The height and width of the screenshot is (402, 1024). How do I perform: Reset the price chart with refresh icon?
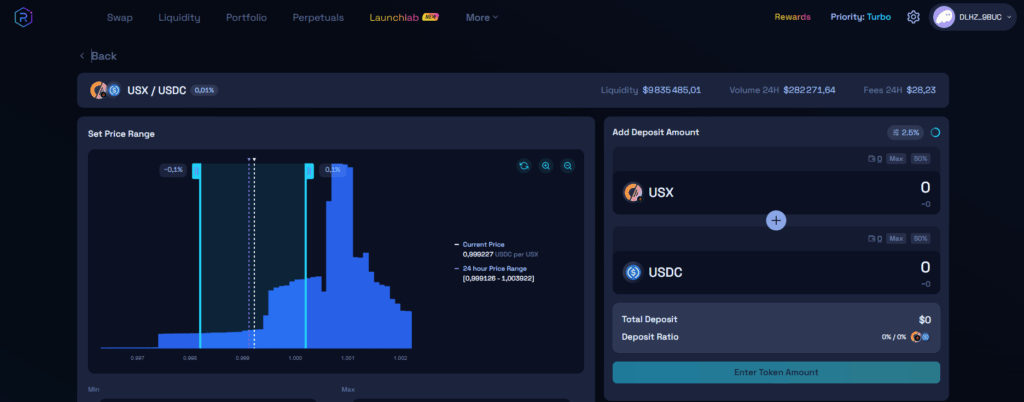[x=523, y=166]
